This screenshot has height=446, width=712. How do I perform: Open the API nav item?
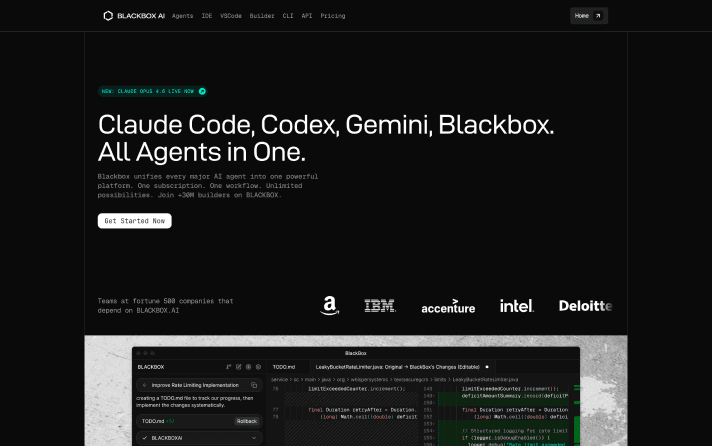click(x=307, y=16)
